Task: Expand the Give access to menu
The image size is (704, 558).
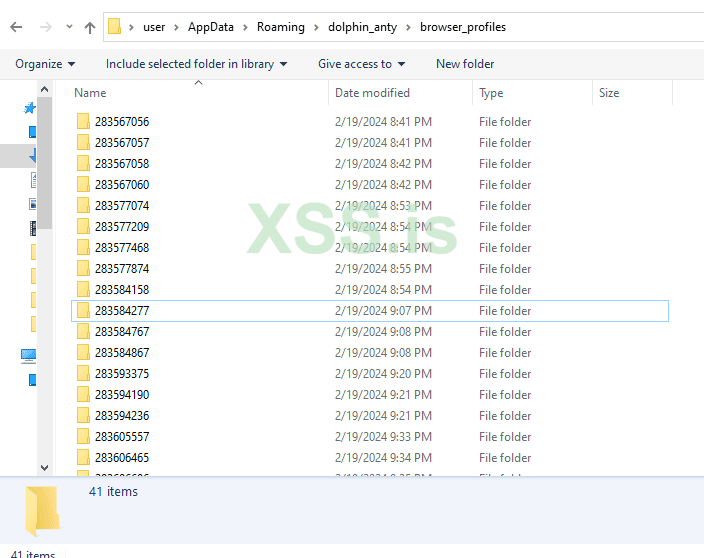Action: click(361, 64)
